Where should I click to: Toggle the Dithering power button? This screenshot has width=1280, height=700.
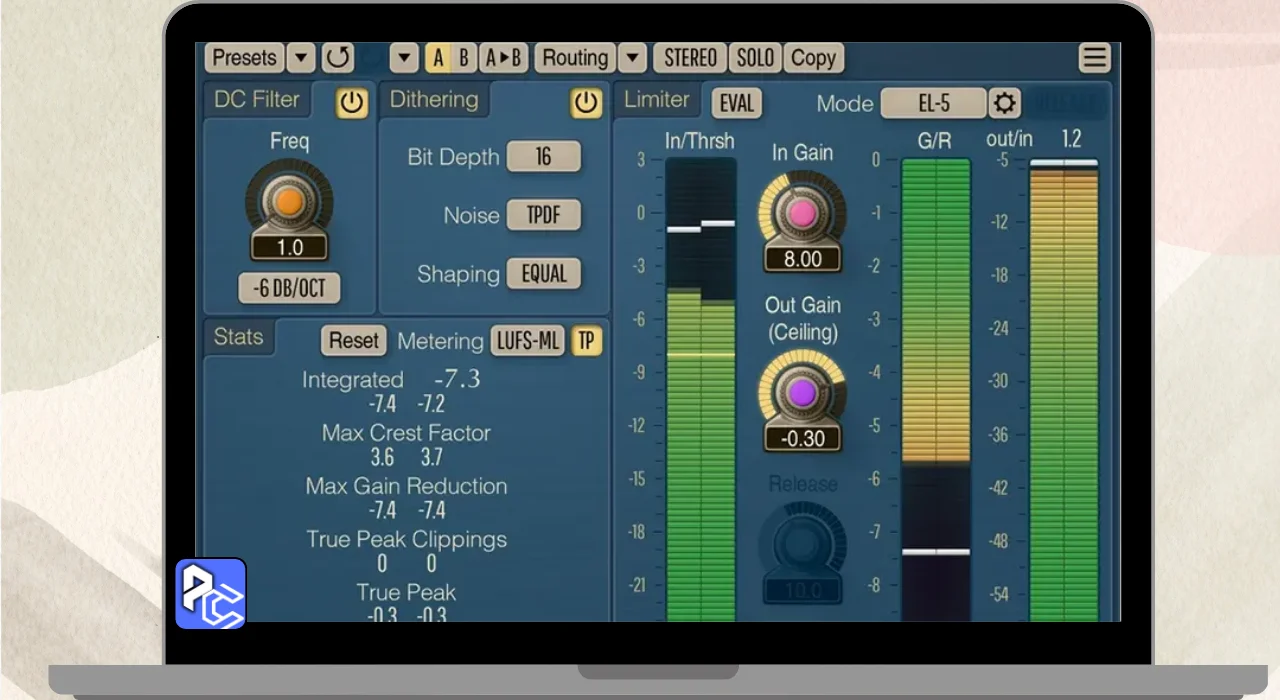tap(586, 102)
